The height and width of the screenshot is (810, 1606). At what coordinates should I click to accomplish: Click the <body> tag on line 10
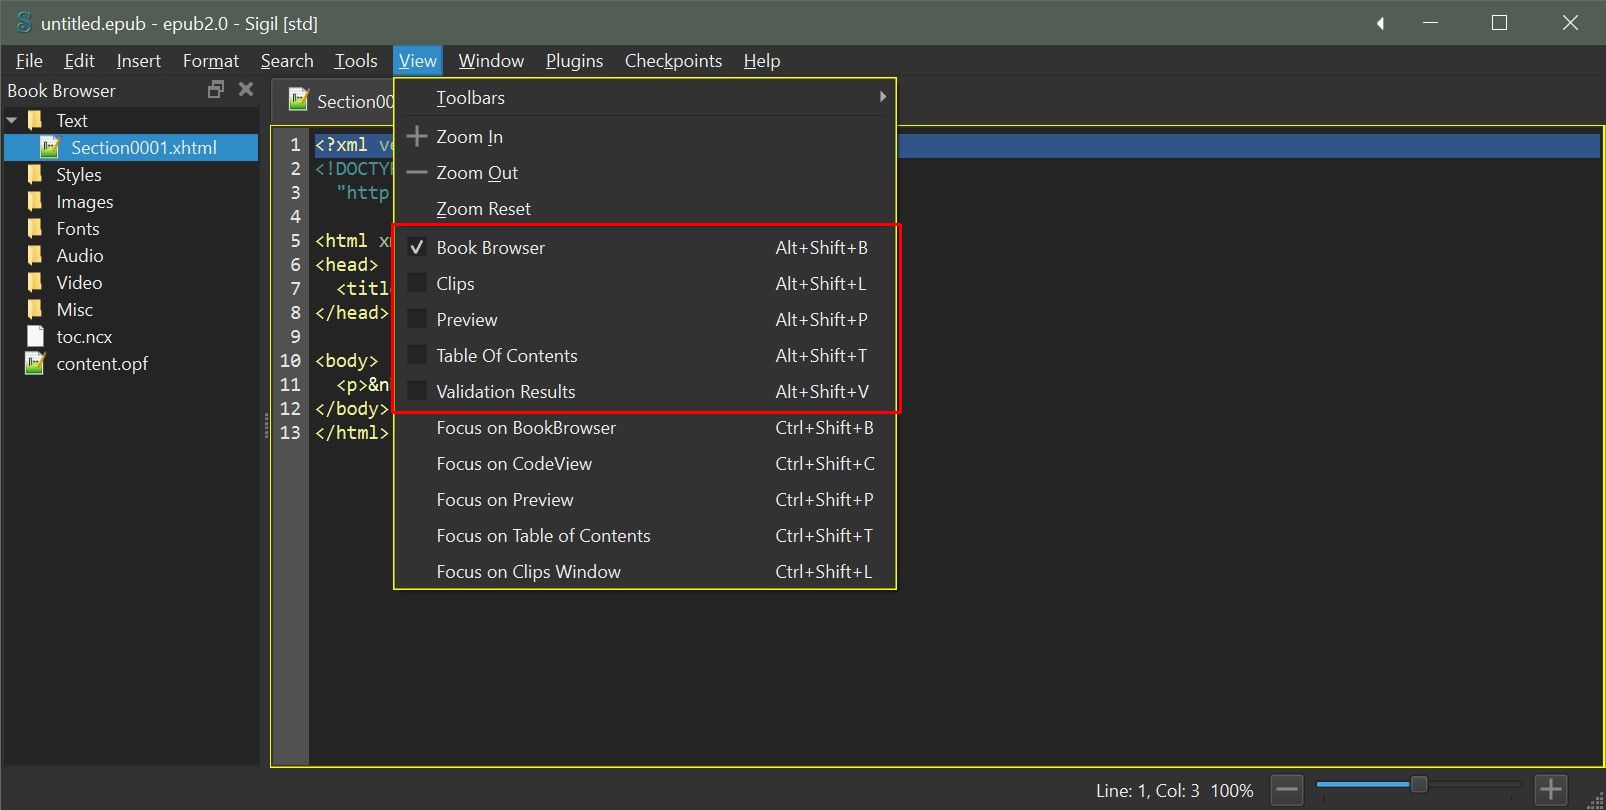coord(346,360)
